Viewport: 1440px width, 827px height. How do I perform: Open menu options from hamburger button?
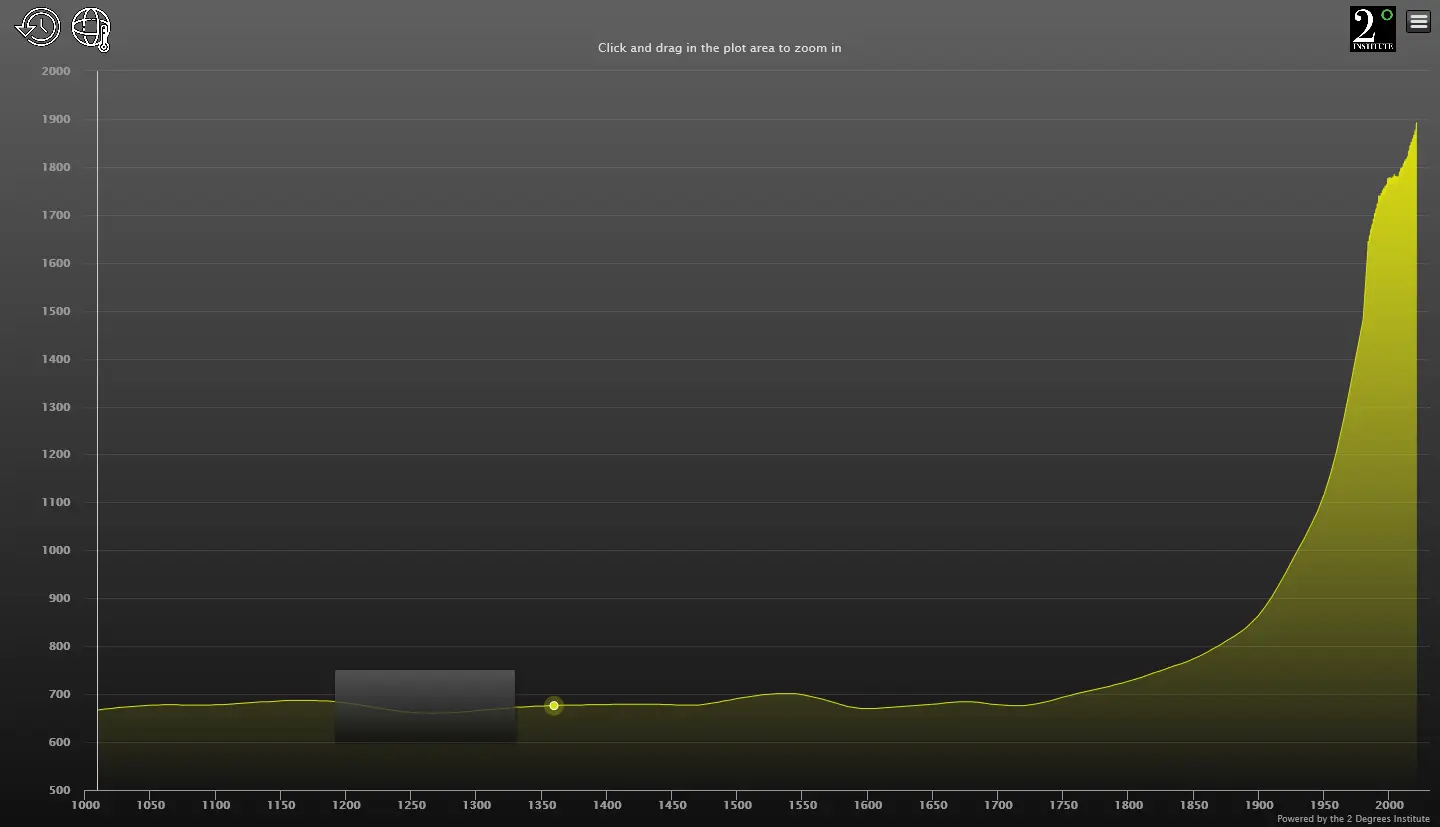coord(1418,20)
